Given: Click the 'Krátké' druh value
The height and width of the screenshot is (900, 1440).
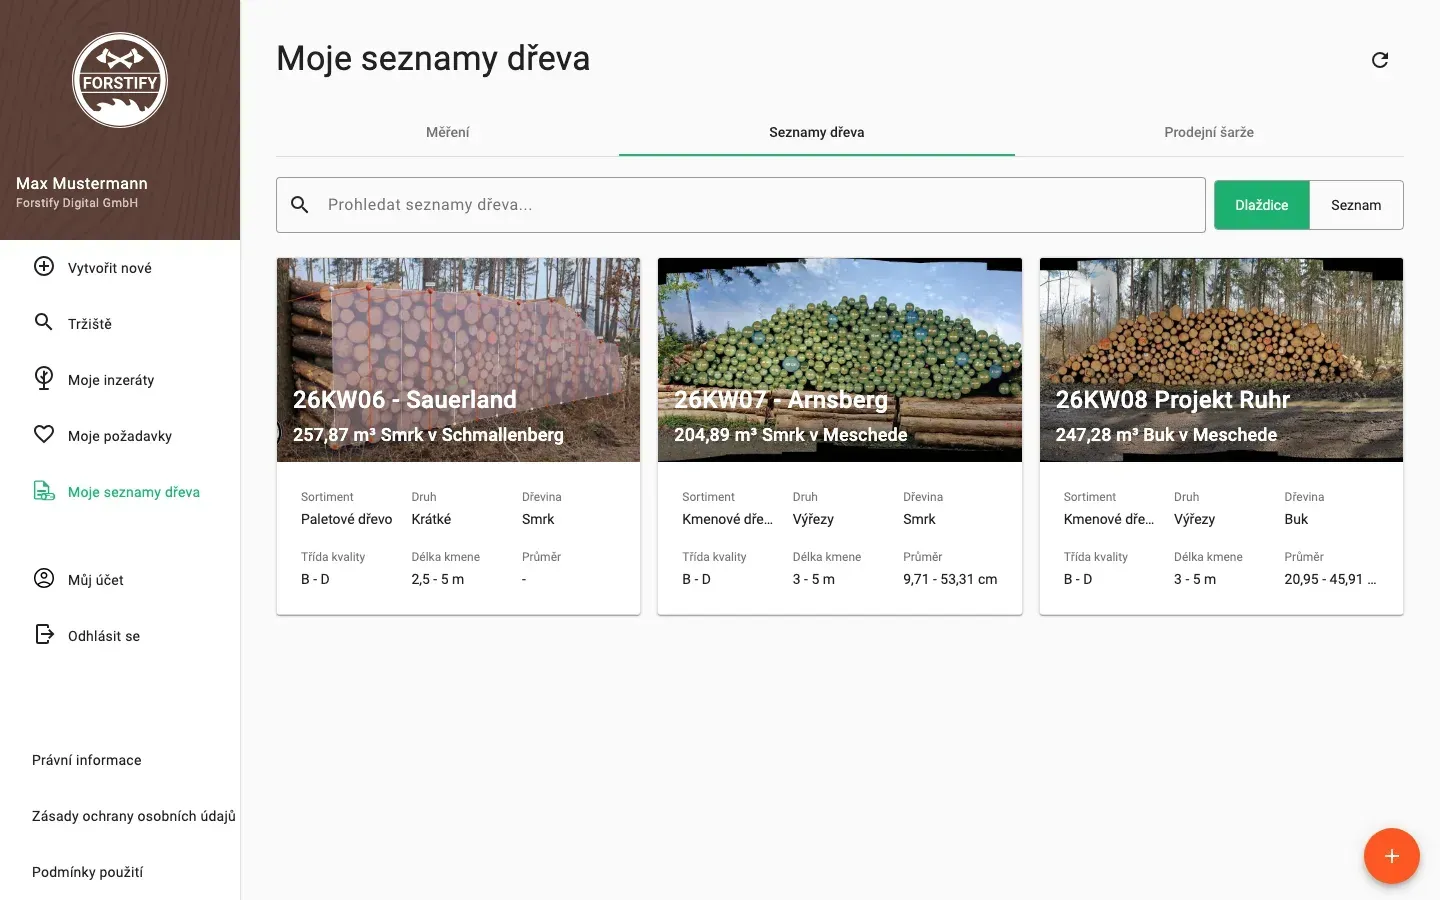Looking at the screenshot, I should [x=431, y=519].
